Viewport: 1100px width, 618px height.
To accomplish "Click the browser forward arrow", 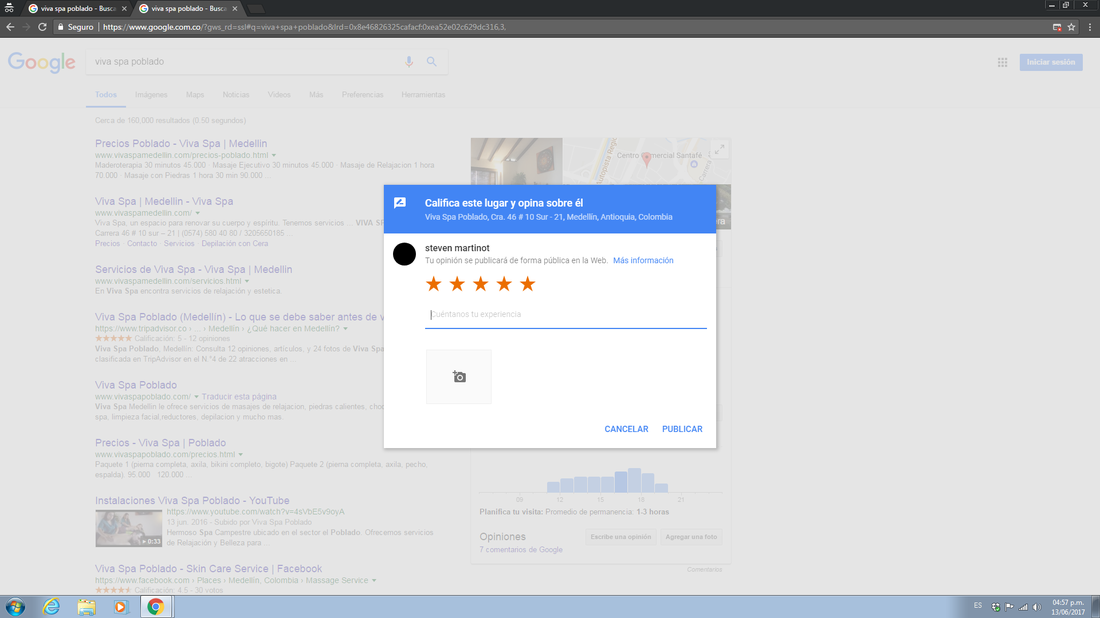I will coord(26,27).
